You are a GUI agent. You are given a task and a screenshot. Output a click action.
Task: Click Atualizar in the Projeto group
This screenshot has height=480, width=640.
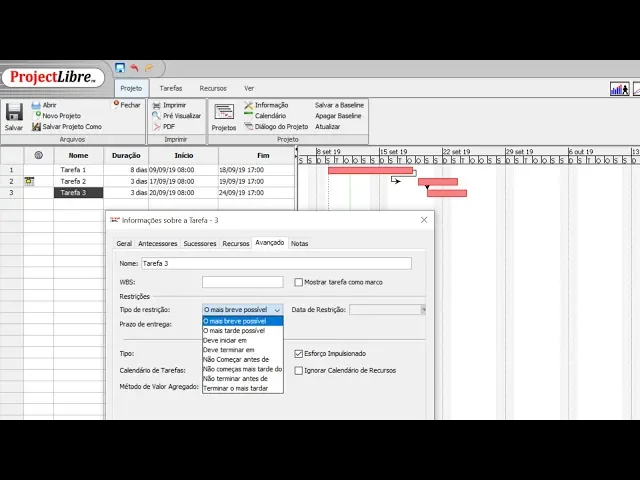click(327, 127)
